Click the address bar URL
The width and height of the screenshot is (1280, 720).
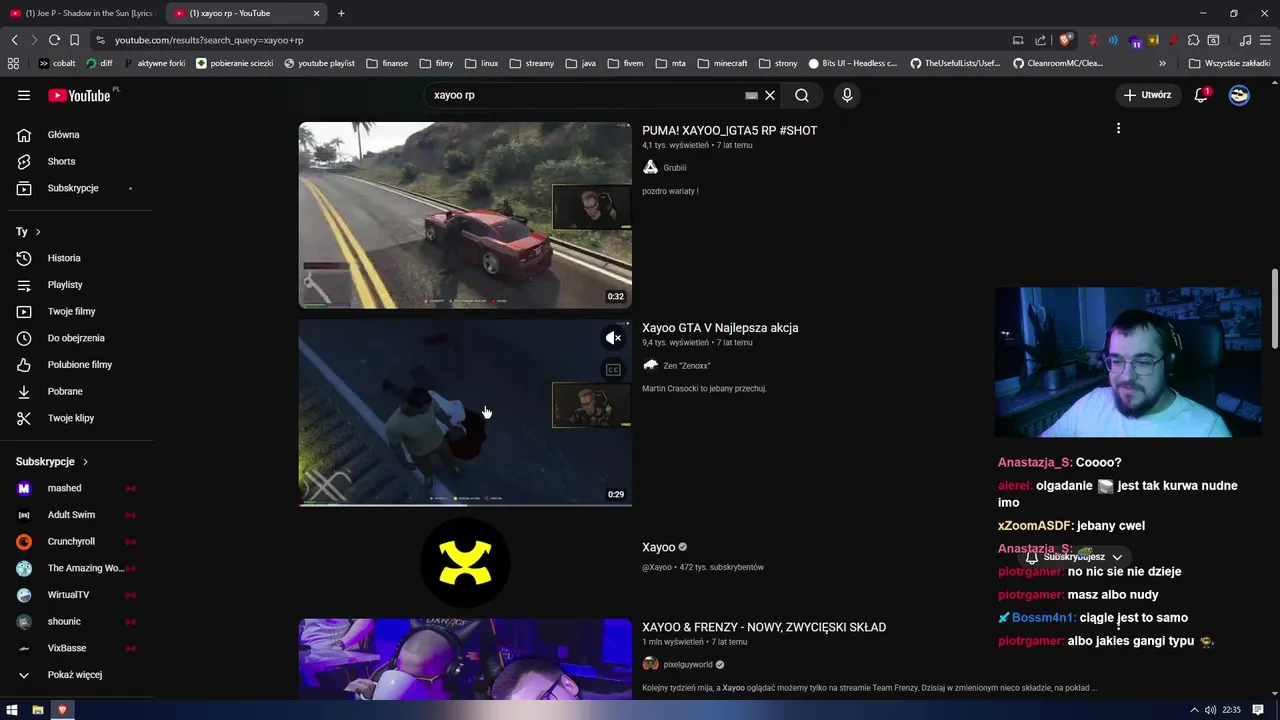tap(209, 40)
